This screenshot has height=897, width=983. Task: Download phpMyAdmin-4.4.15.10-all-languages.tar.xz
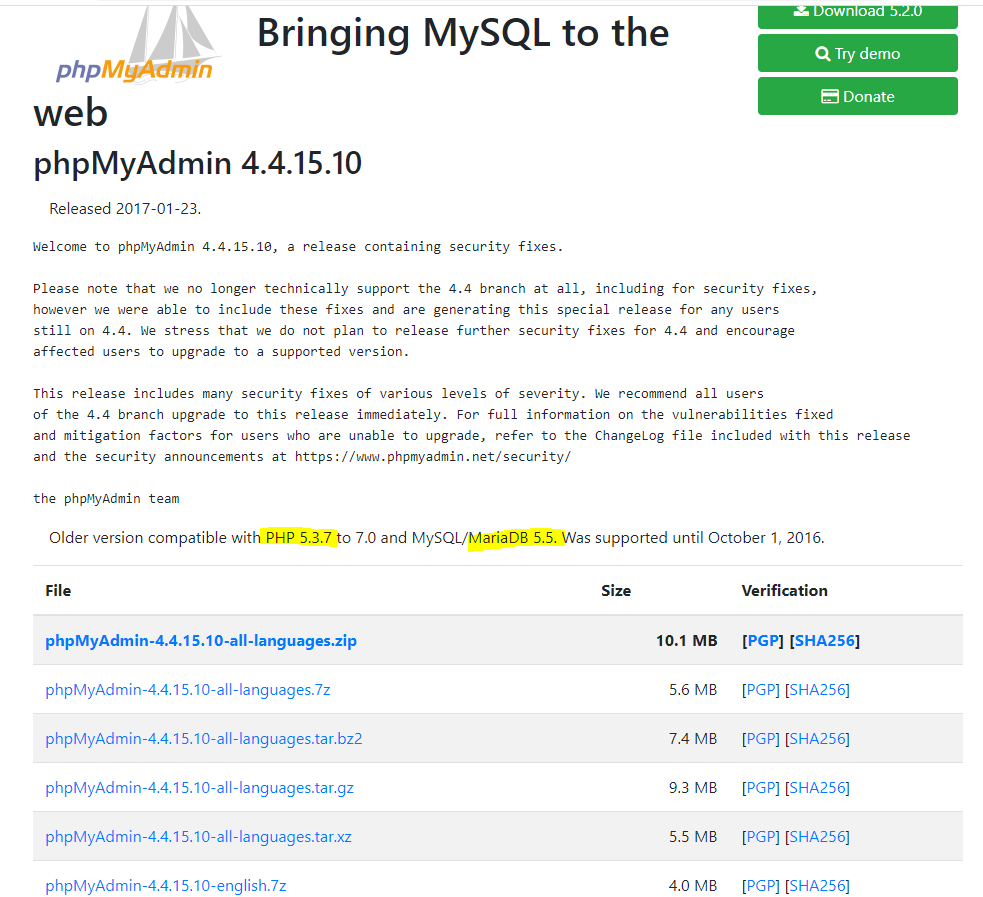(x=198, y=836)
